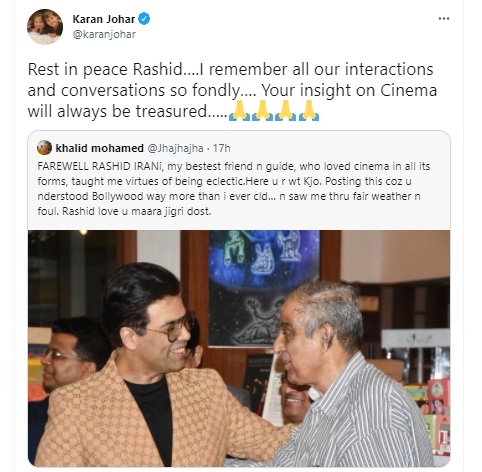This screenshot has height=472, width=482.
Task: Open the quoted FAREWELL RASHID IRANi tweet text
Action: pos(233,189)
